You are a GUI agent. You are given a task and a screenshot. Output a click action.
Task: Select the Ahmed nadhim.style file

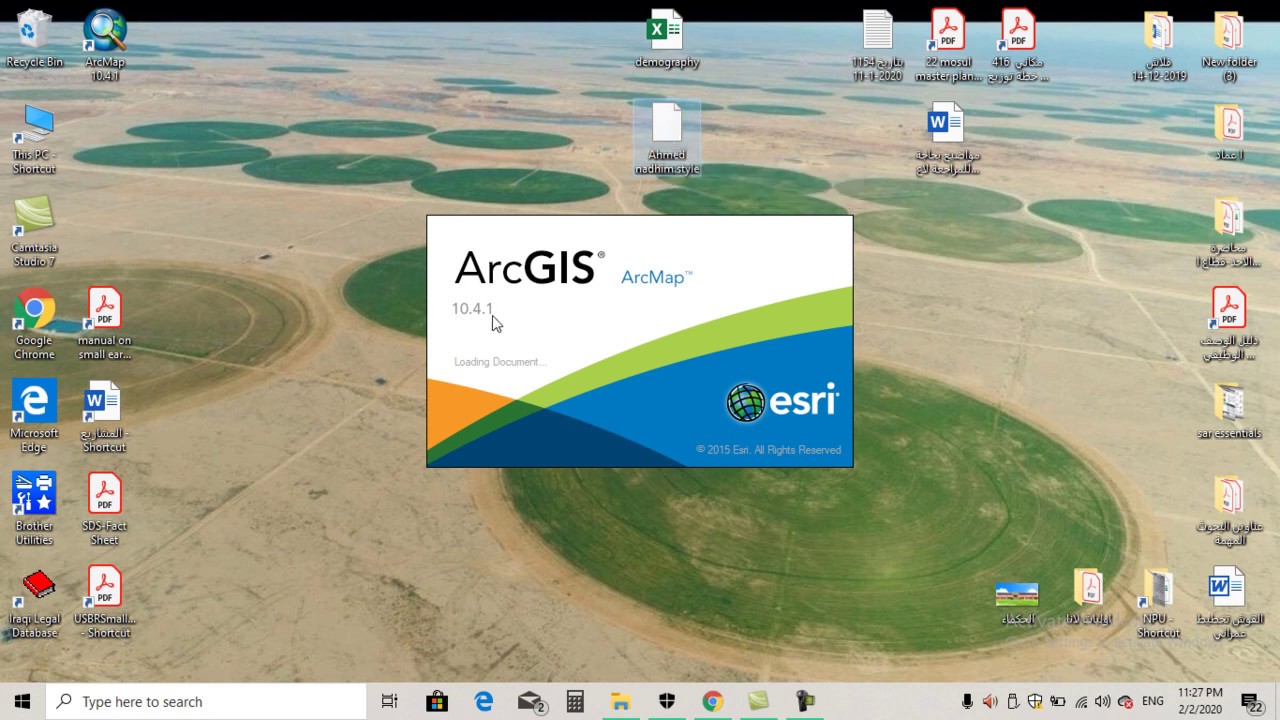point(666,138)
